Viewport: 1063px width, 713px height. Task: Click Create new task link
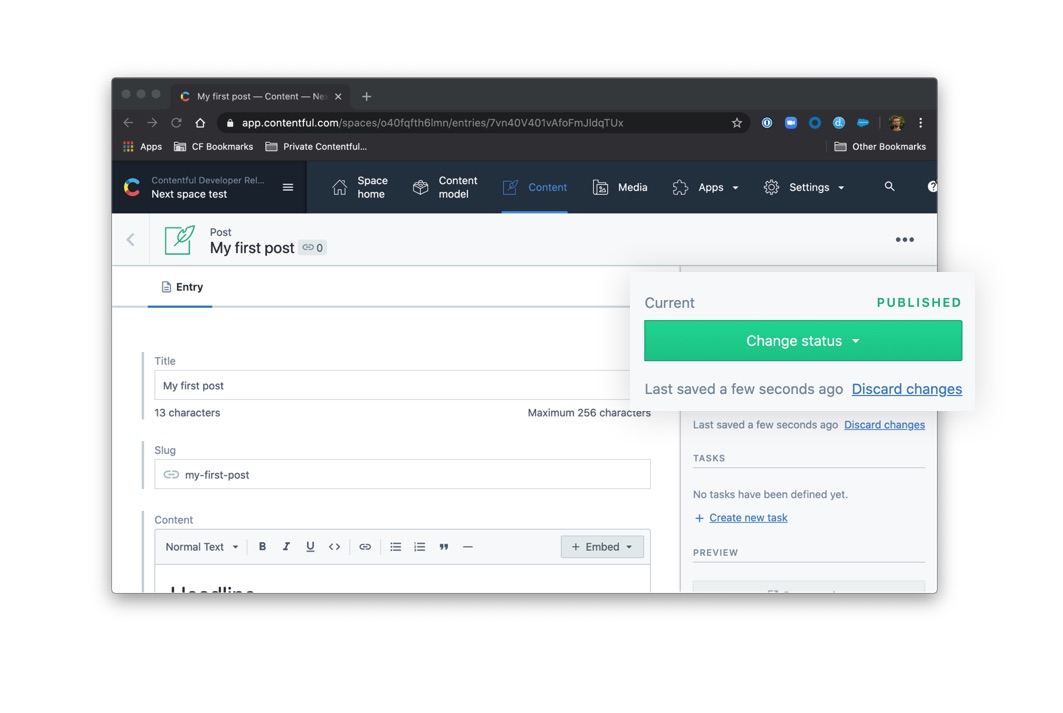[748, 517]
